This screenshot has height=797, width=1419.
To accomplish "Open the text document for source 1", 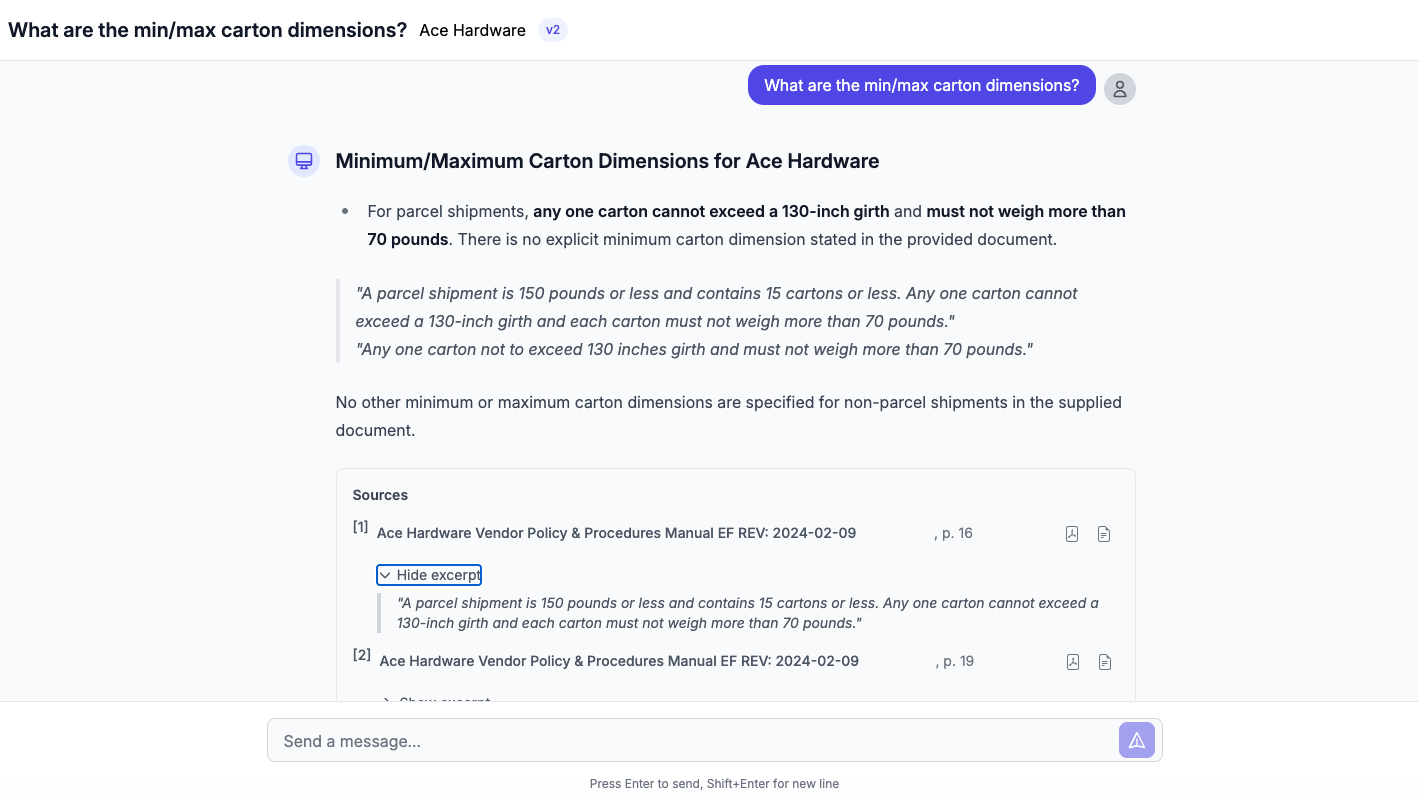I will pyautogui.click(x=1103, y=533).
